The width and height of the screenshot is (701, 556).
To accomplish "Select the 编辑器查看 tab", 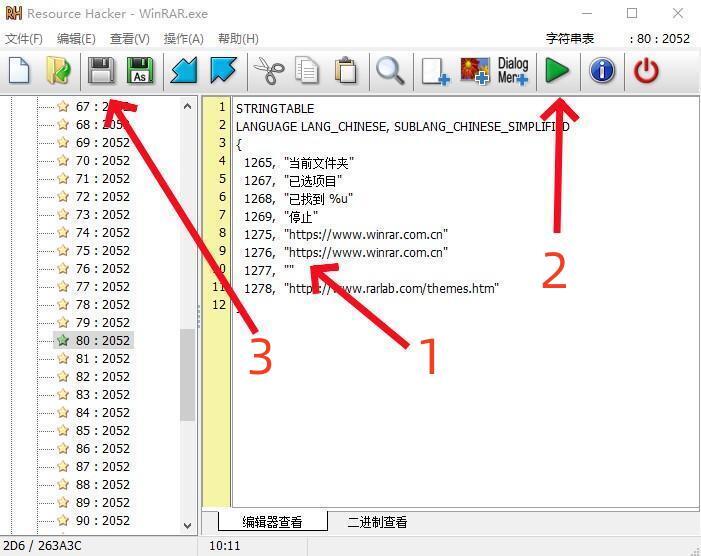I will pyautogui.click(x=271, y=522).
